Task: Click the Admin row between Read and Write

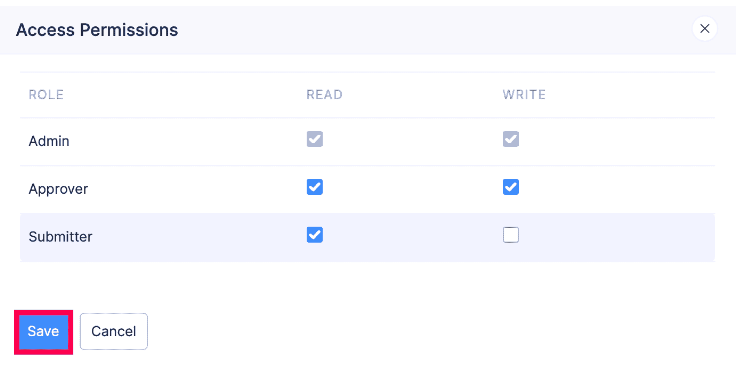Action: 413,141
